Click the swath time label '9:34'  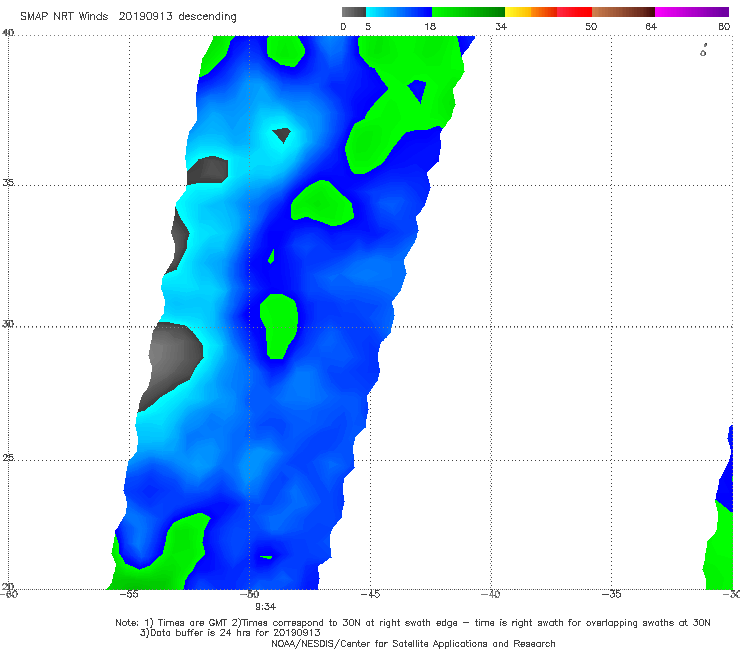click(x=266, y=607)
